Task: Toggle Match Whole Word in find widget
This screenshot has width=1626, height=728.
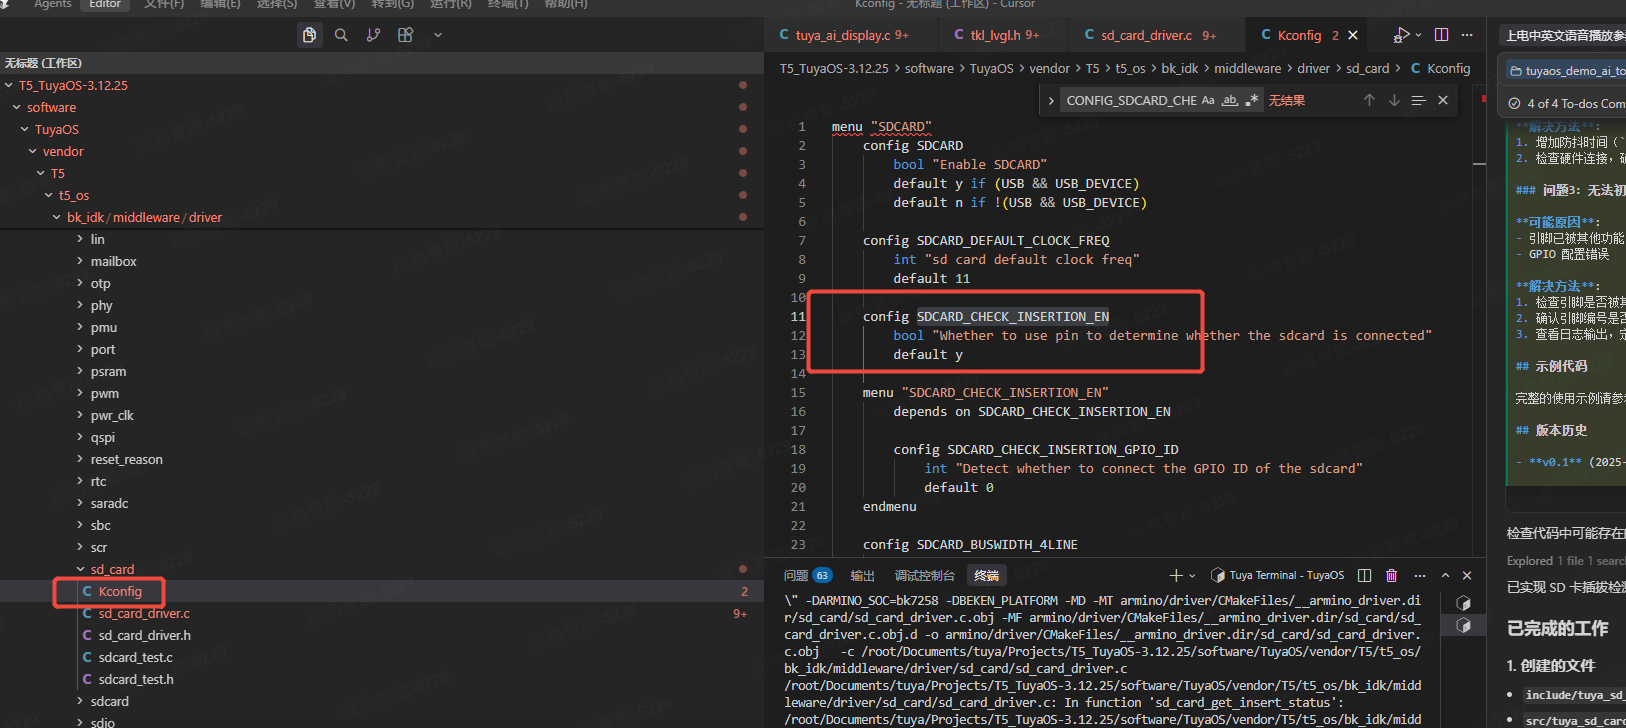Action: pyautogui.click(x=1230, y=100)
